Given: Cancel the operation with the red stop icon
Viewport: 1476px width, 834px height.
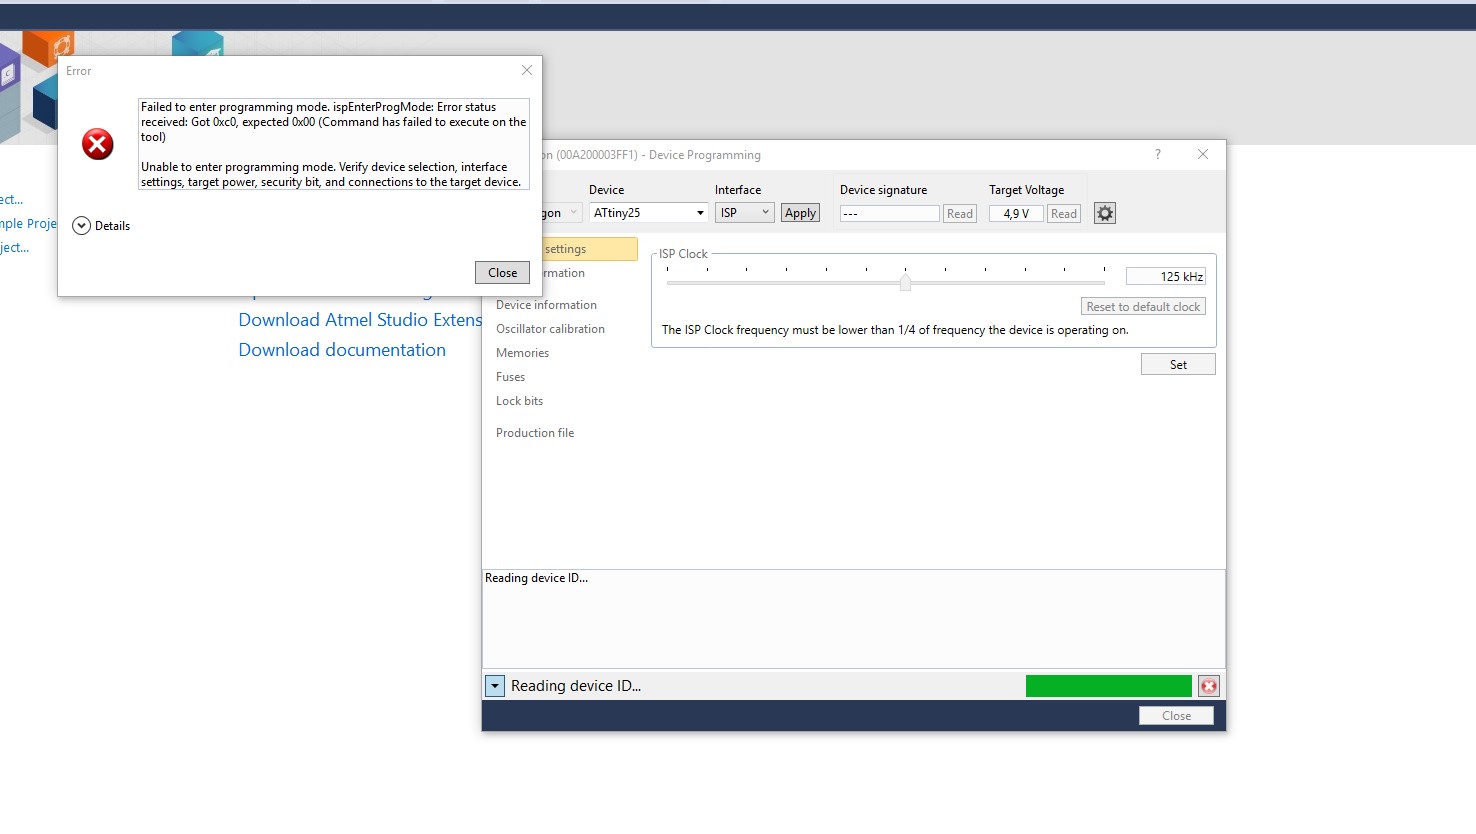Looking at the screenshot, I should (x=1209, y=686).
